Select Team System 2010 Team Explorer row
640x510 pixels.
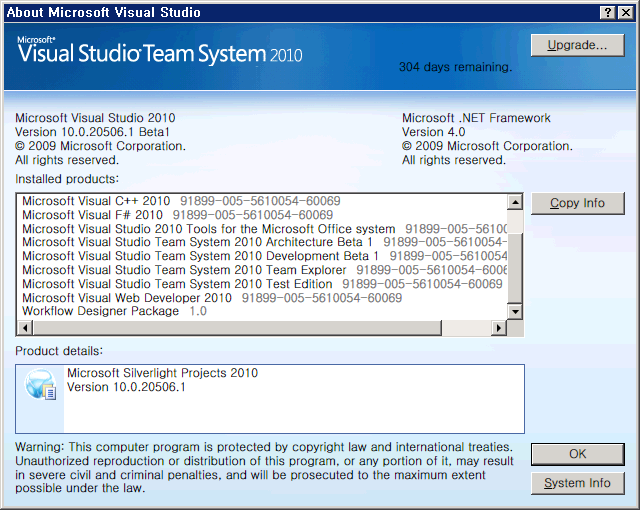coord(264,270)
